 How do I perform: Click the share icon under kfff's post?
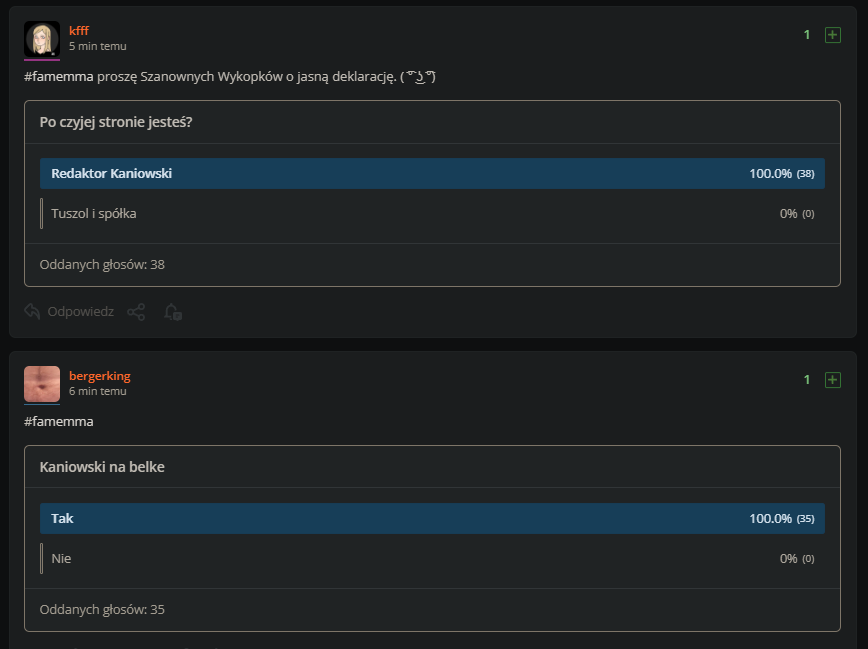point(136,312)
